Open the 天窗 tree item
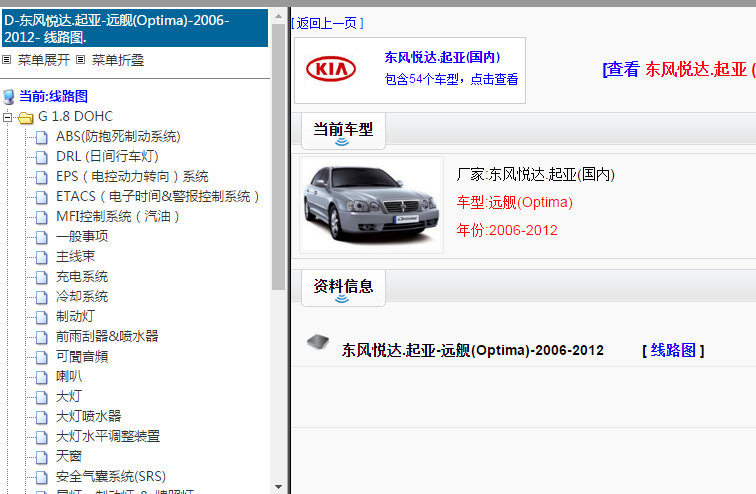756x494 pixels. click(69, 456)
